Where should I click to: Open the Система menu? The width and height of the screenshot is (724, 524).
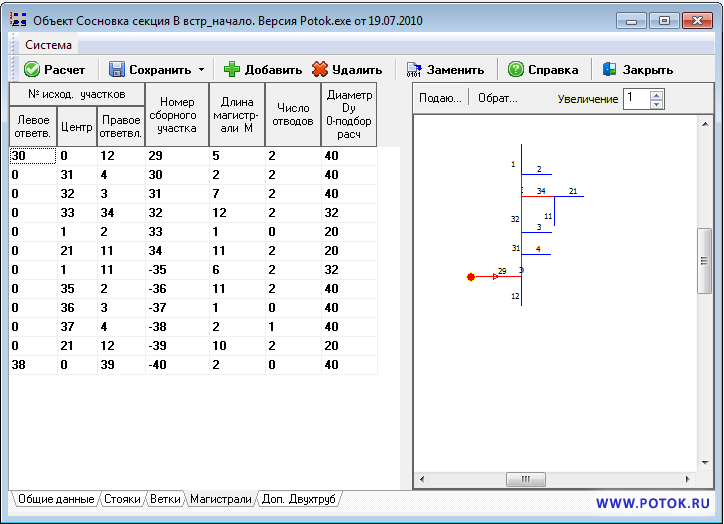click(x=48, y=45)
